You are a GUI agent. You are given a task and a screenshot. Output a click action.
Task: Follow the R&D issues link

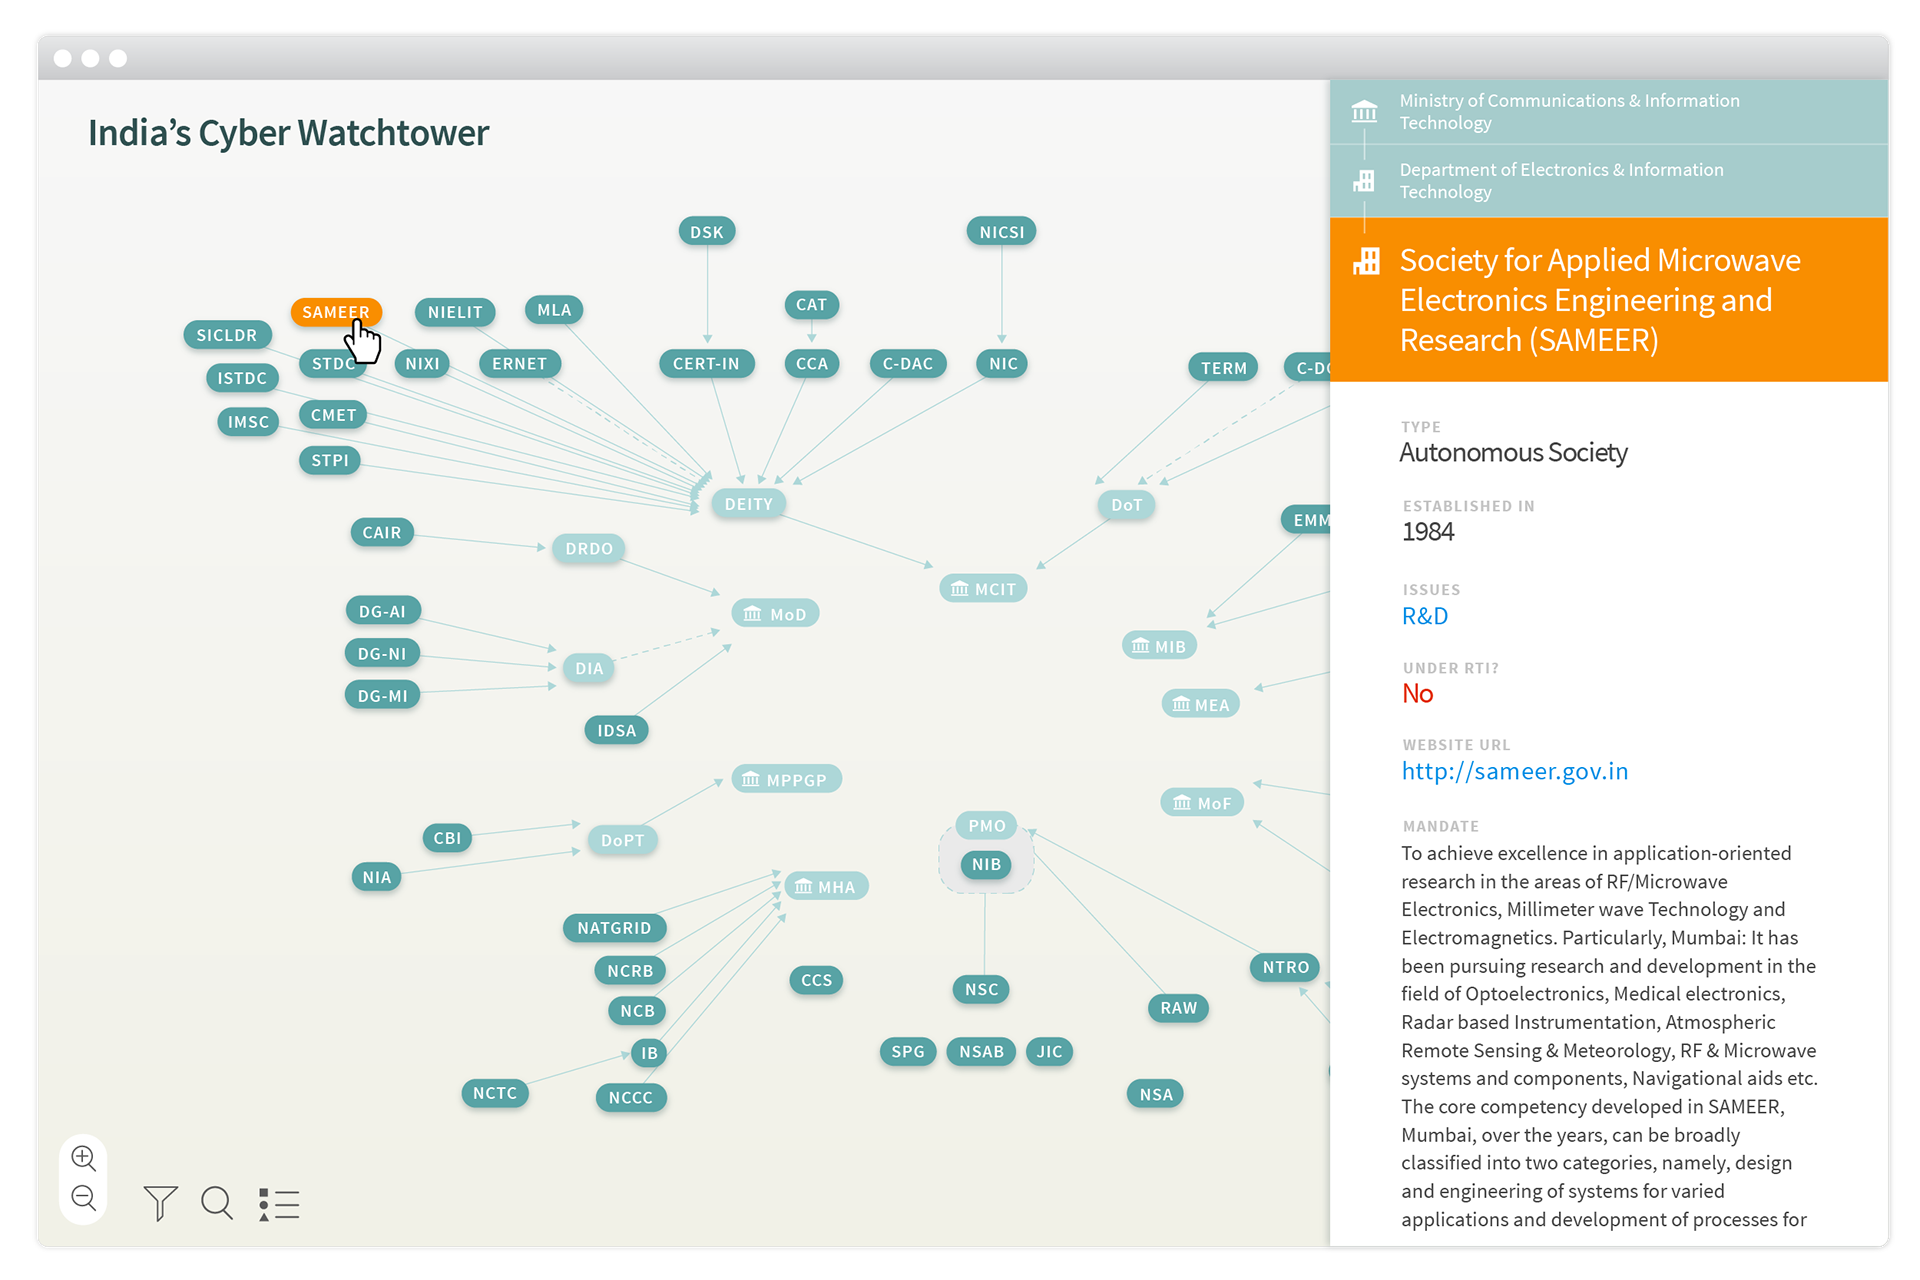1424,616
